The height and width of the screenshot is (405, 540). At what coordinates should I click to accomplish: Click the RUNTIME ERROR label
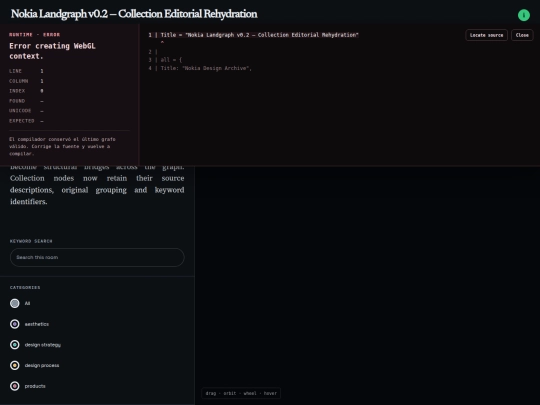click(34, 34)
